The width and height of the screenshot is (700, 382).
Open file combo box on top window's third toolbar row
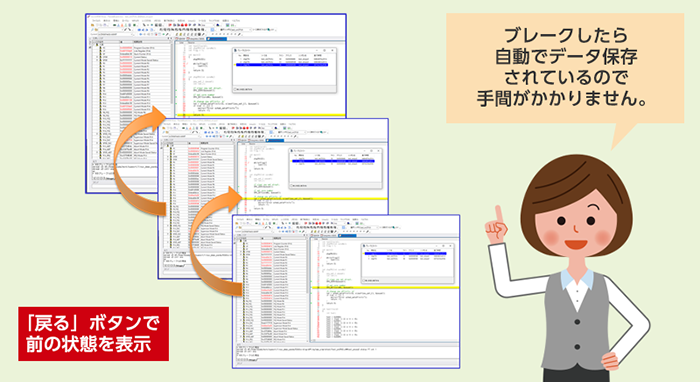(115, 34)
